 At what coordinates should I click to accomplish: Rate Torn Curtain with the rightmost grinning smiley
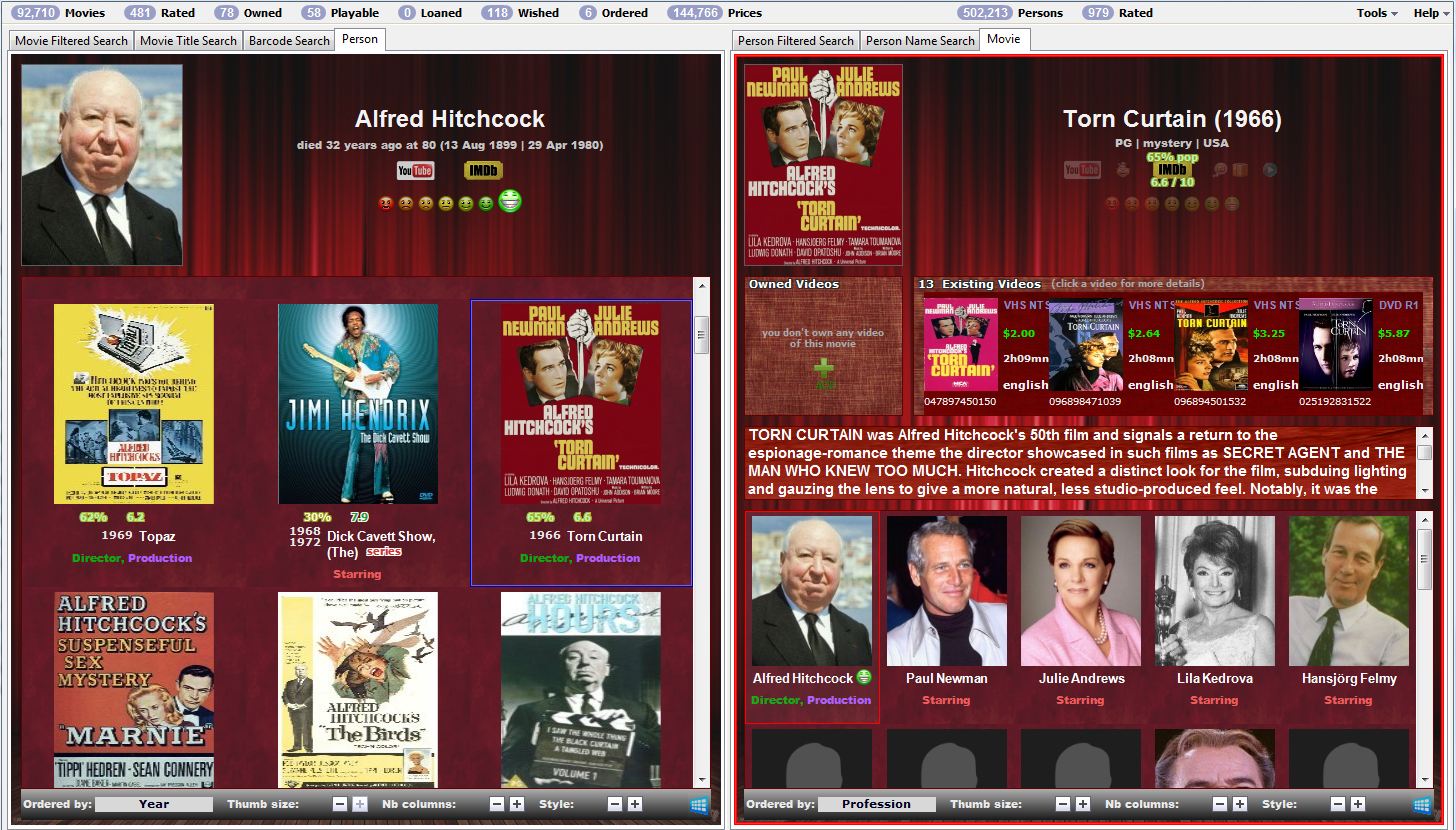point(1232,204)
